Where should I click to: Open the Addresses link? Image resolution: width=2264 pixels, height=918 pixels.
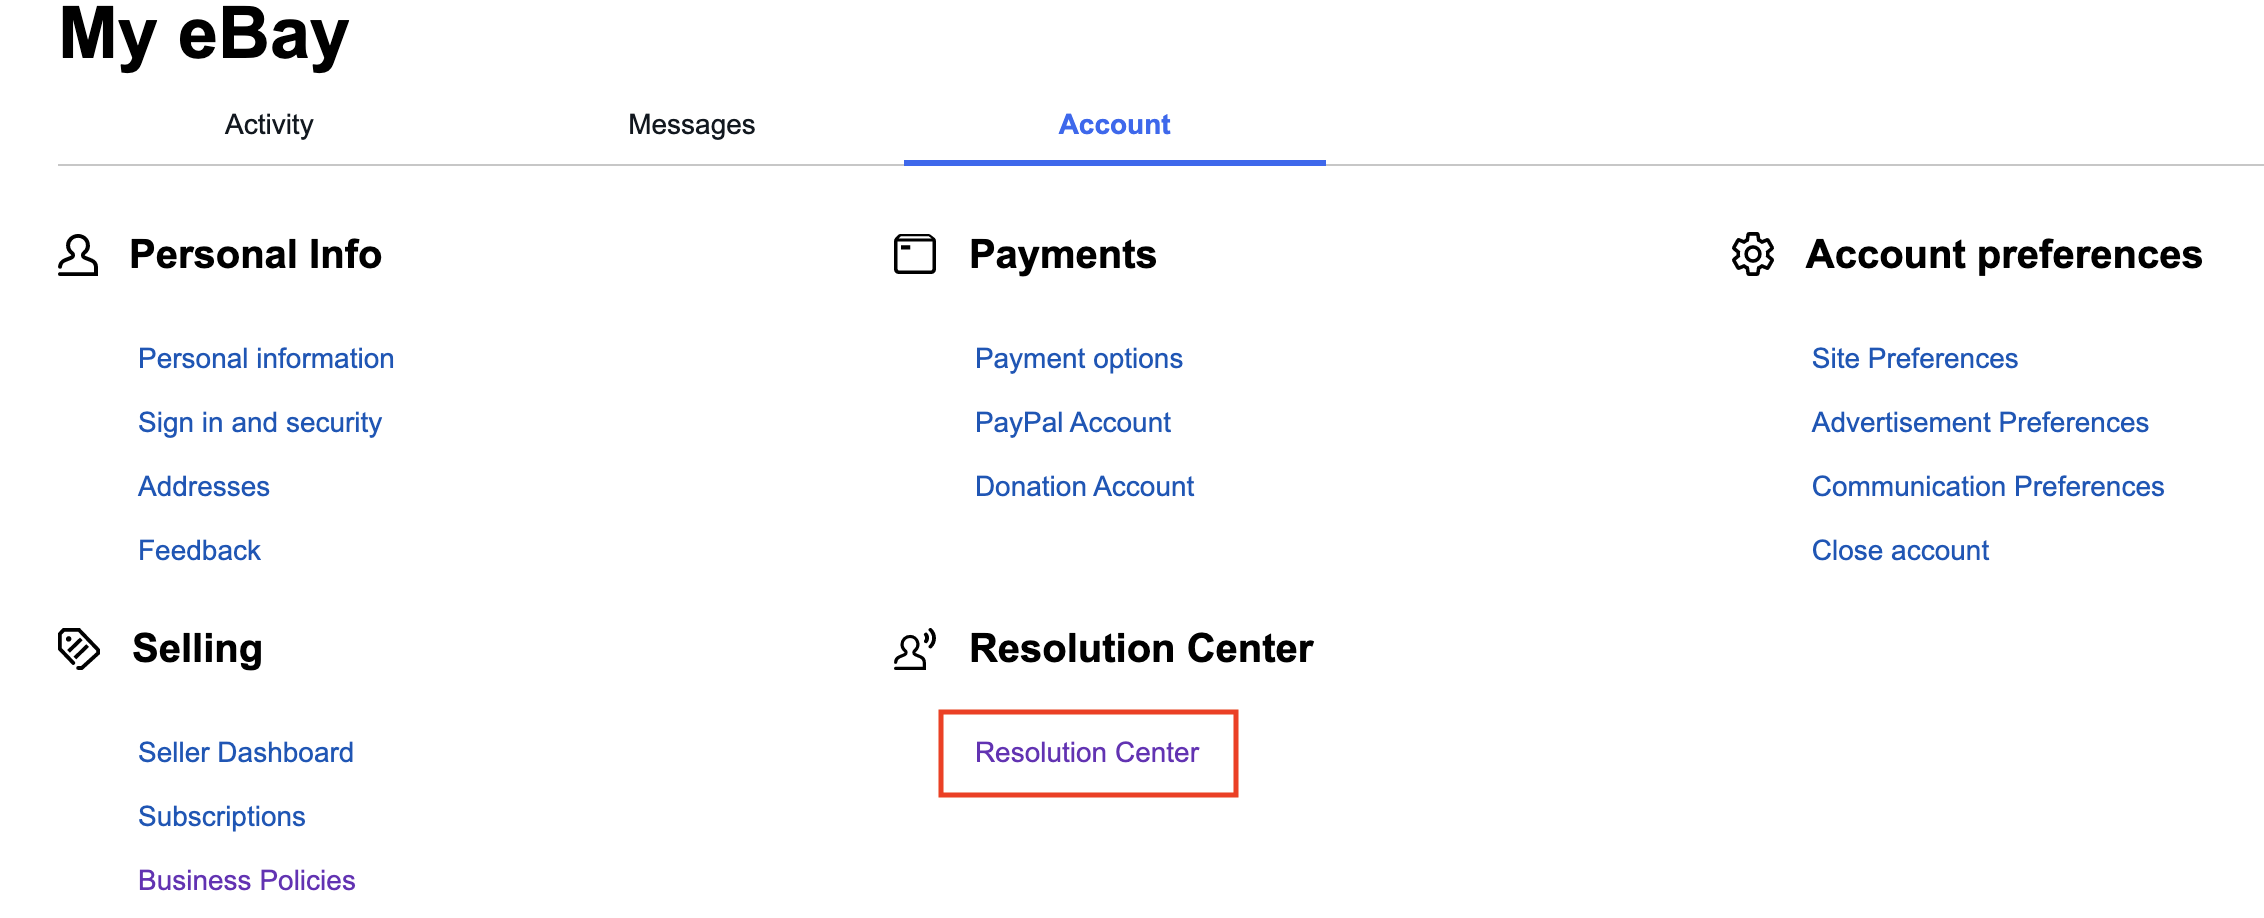[204, 486]
